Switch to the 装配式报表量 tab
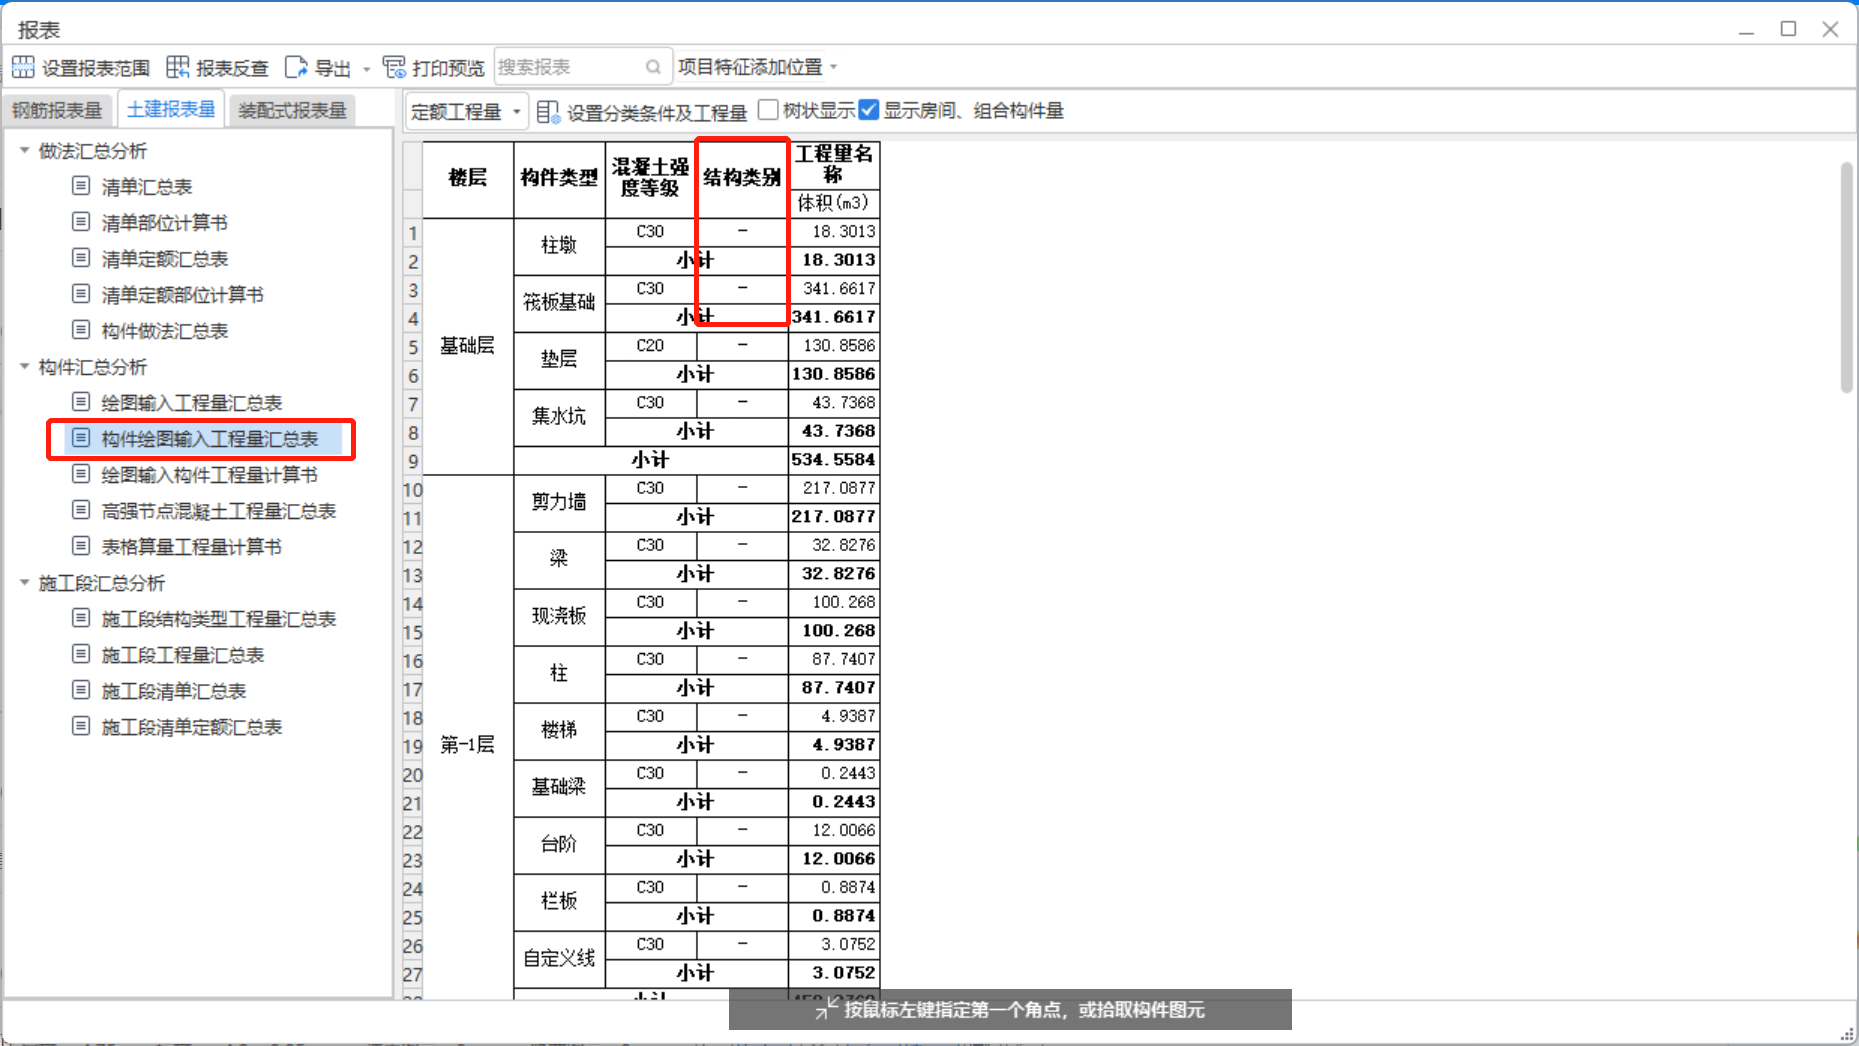Image resolution: width=1859 pixels, height=1046 pixels. pyautogui.click(x=292, y=110)
